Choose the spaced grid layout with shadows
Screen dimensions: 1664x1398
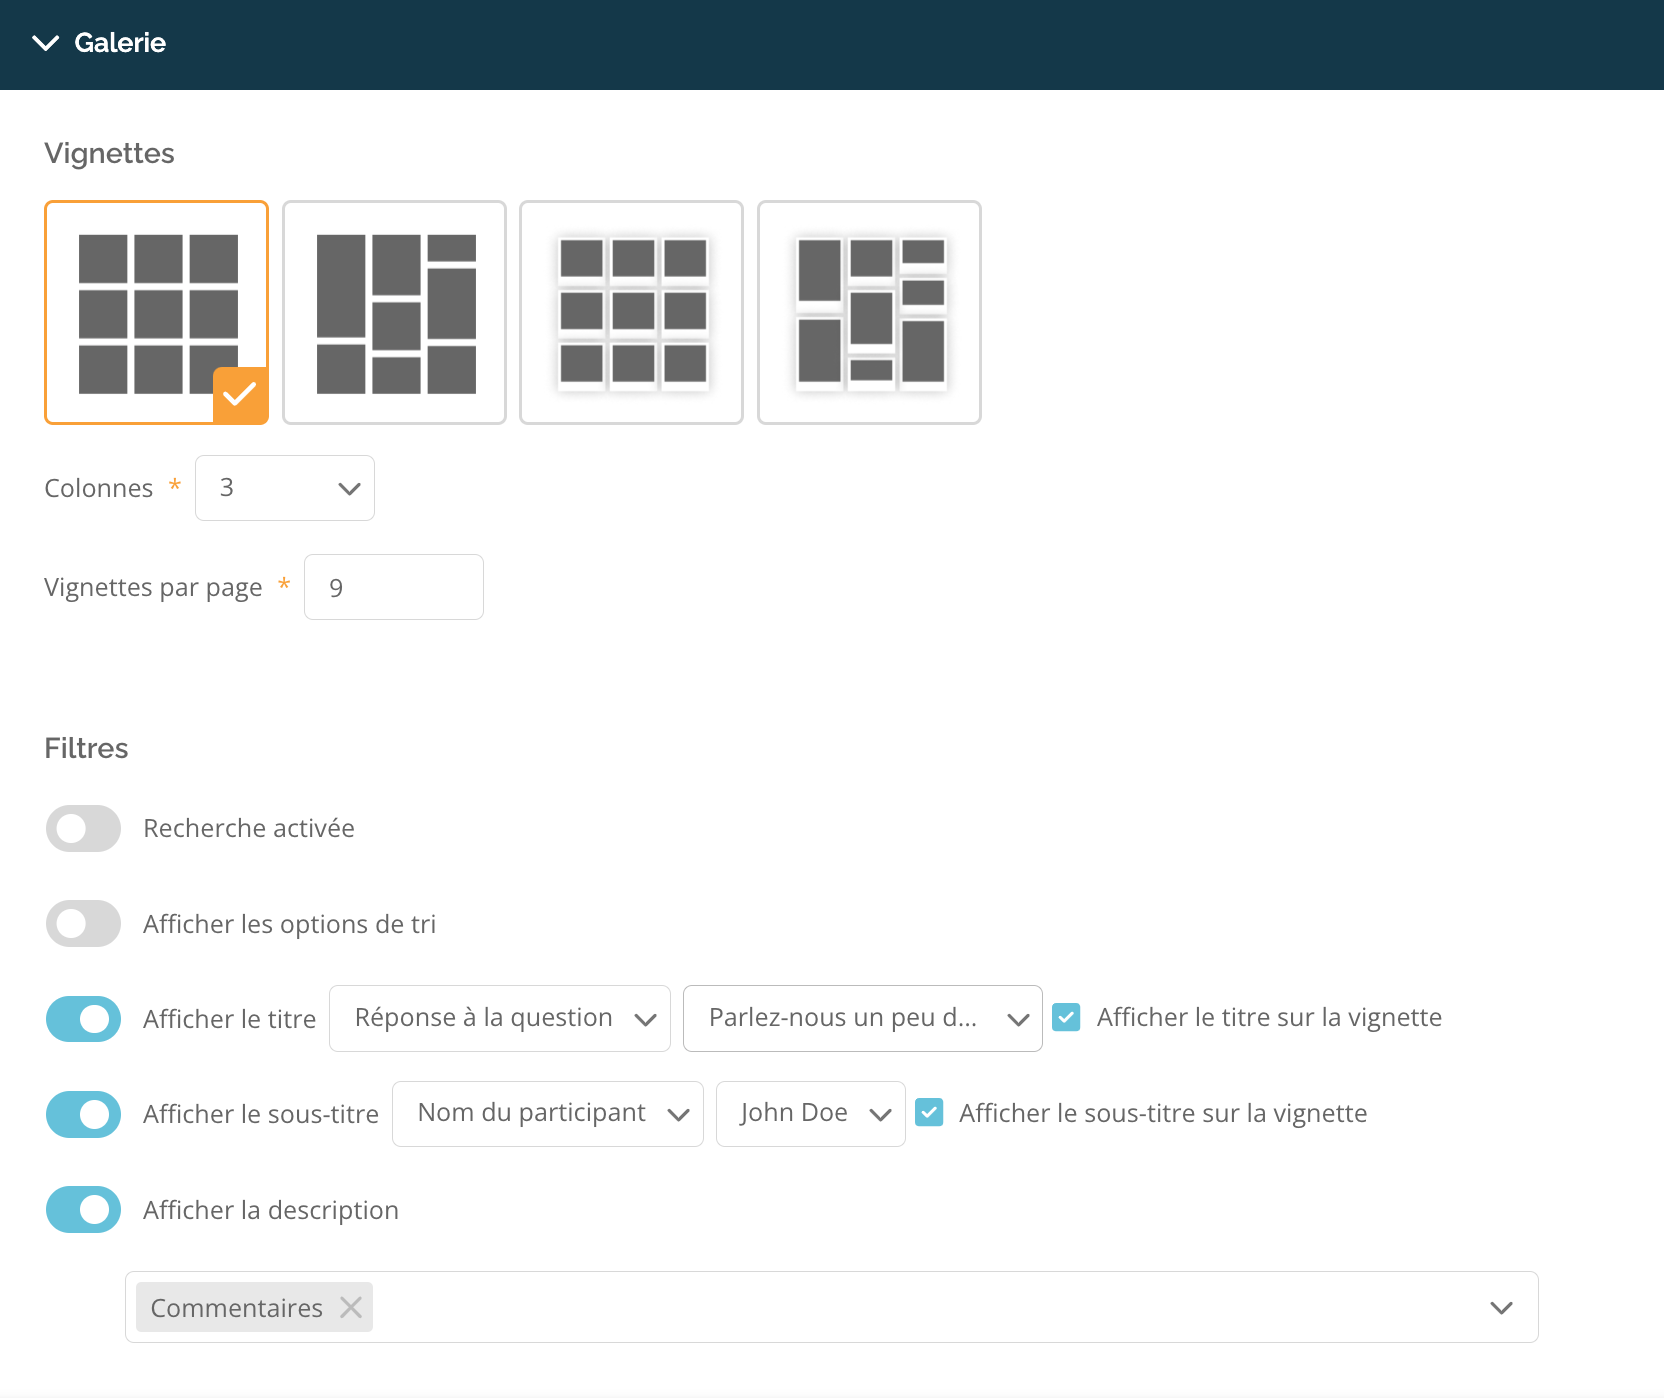click(x=631, y=312)
